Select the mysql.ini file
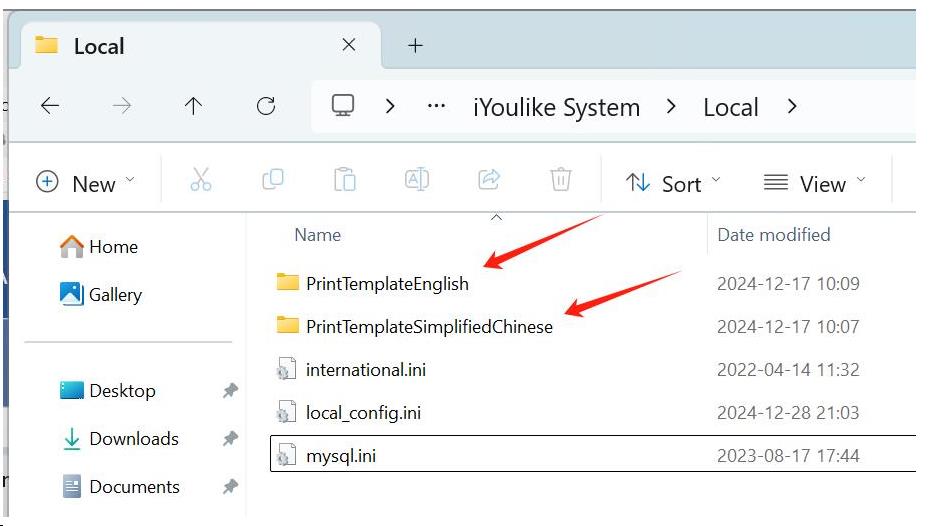This screenshot has height=526, width=933. (340, 456)
